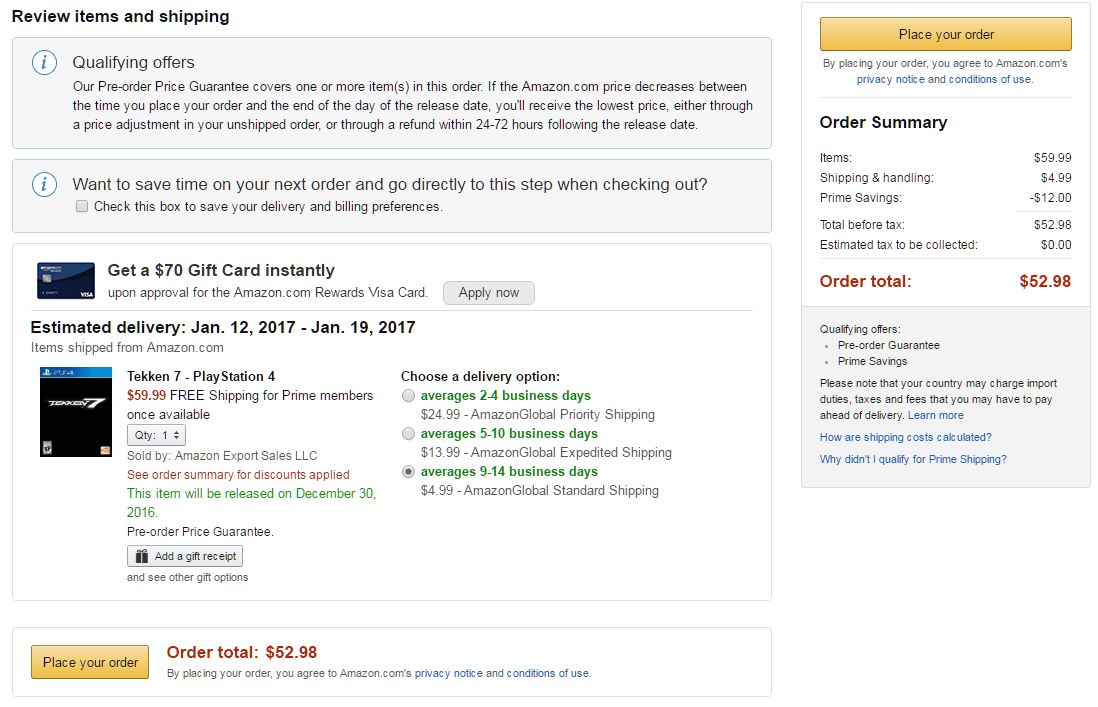Apply now for the Rewards Visa Card
Viewport: 1098px width, 707px height.
click(x=489, y=293)
